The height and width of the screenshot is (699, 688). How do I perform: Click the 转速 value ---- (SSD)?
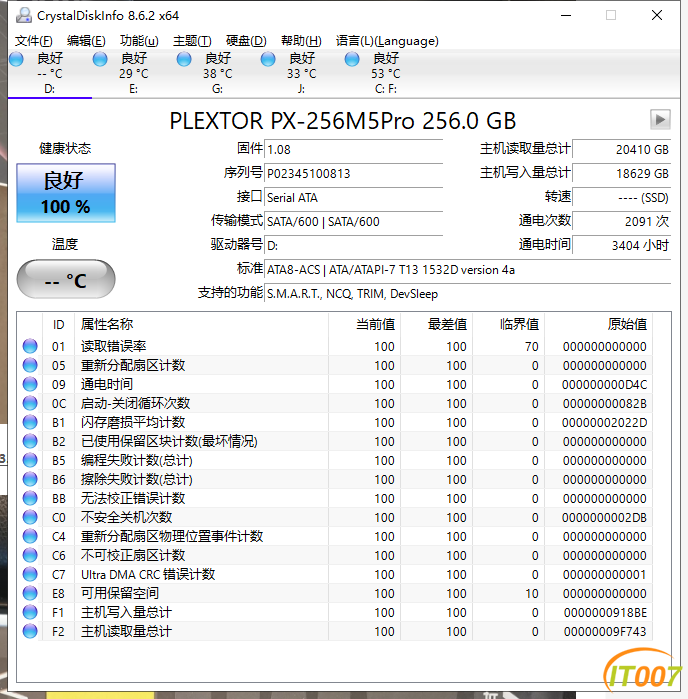(x=622, y=197)
